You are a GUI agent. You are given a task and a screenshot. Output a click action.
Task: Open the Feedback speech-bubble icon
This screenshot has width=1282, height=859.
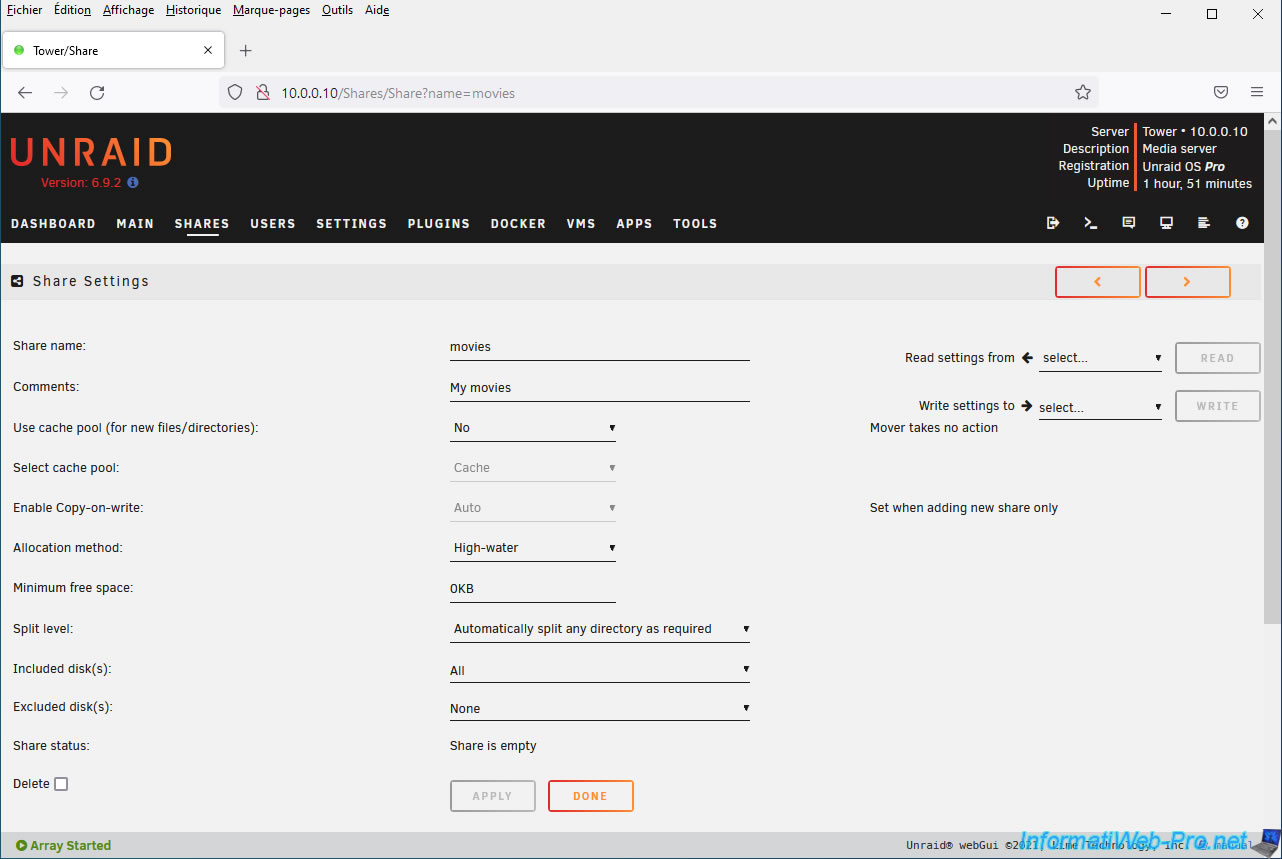click(x=1128, y=223)
